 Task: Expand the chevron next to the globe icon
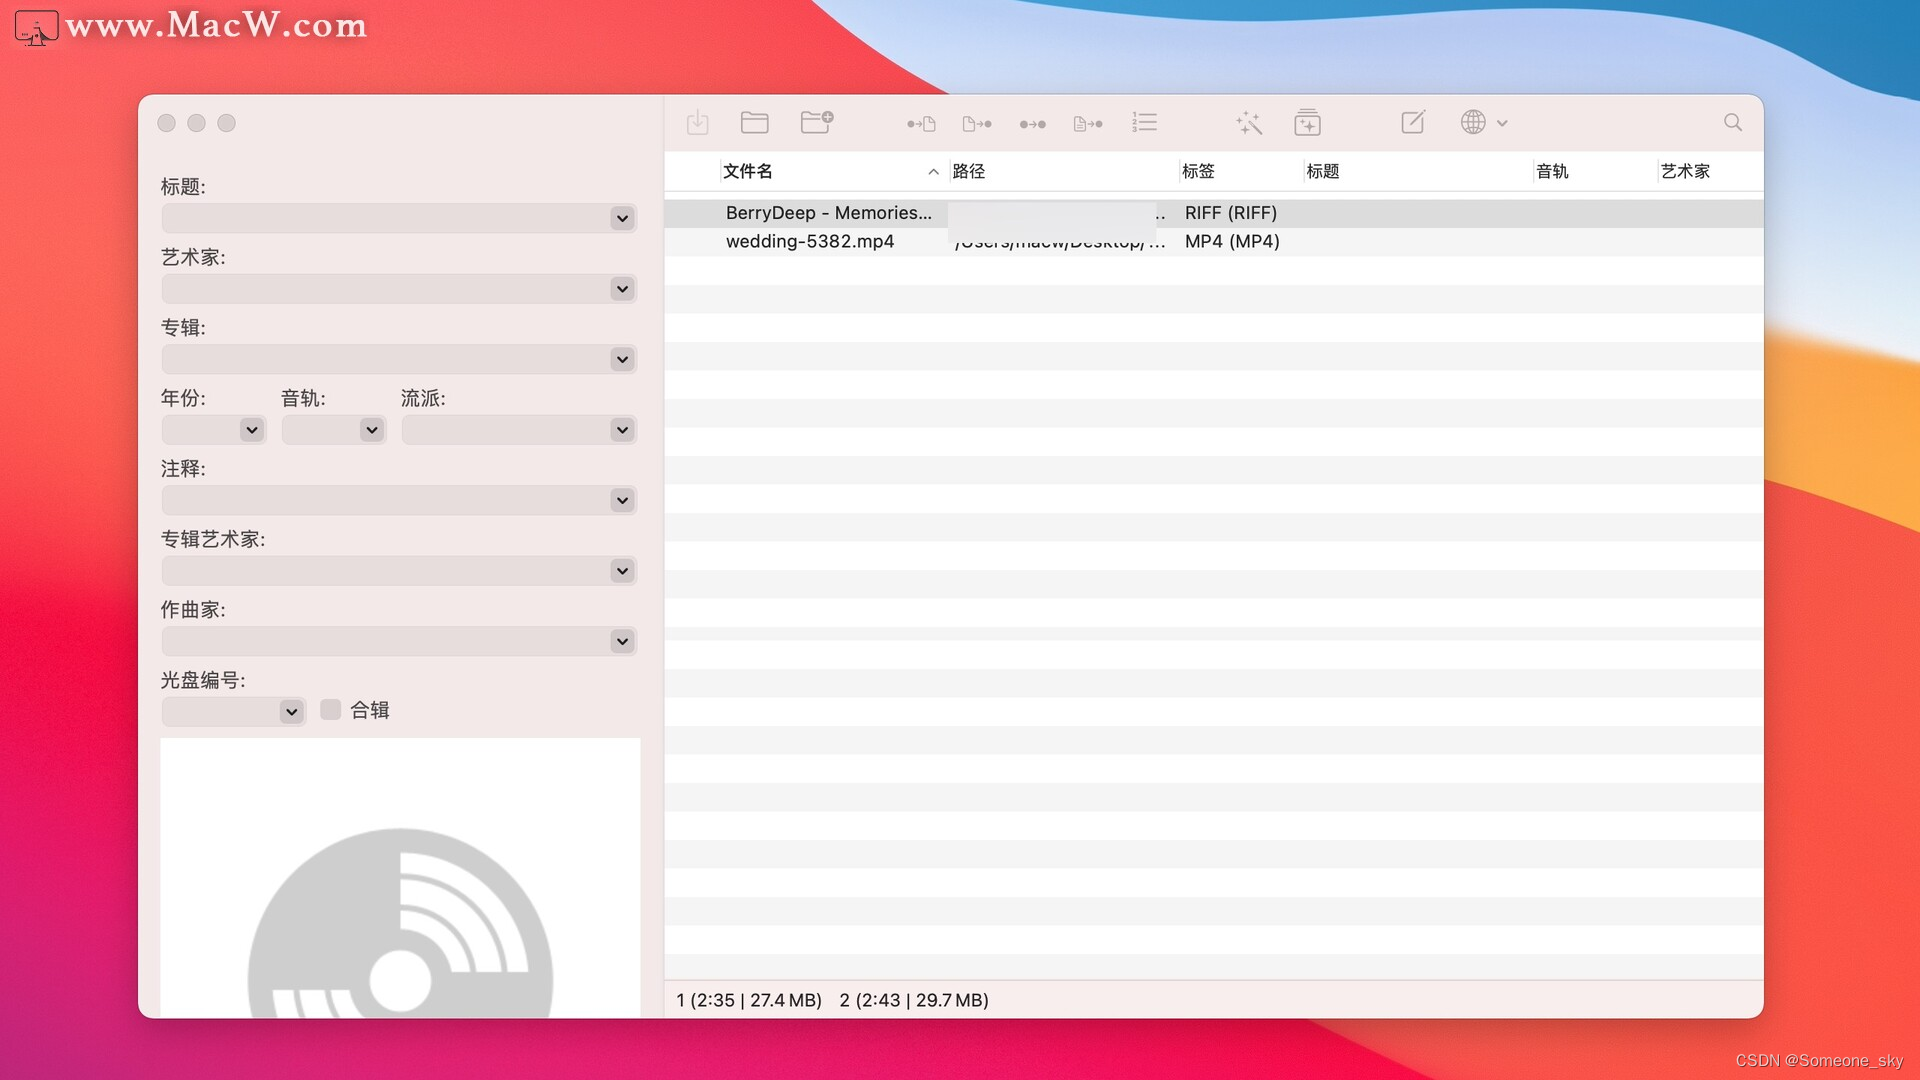coord(1502,123)
